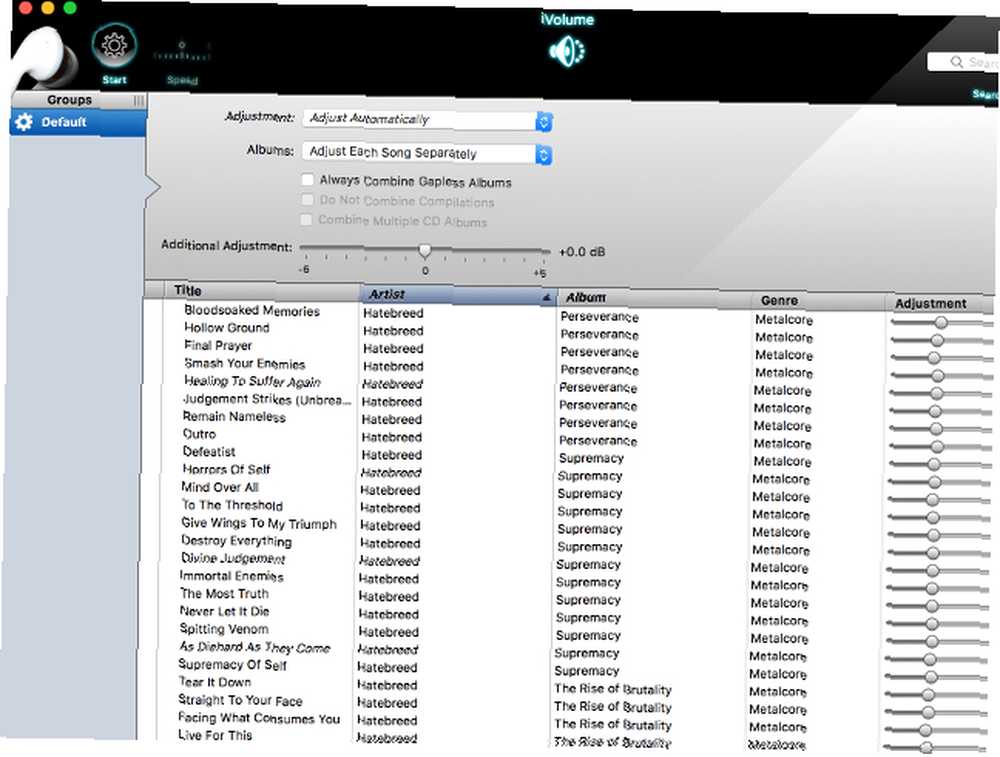Sort by Adjustment column header

[930, 304]
